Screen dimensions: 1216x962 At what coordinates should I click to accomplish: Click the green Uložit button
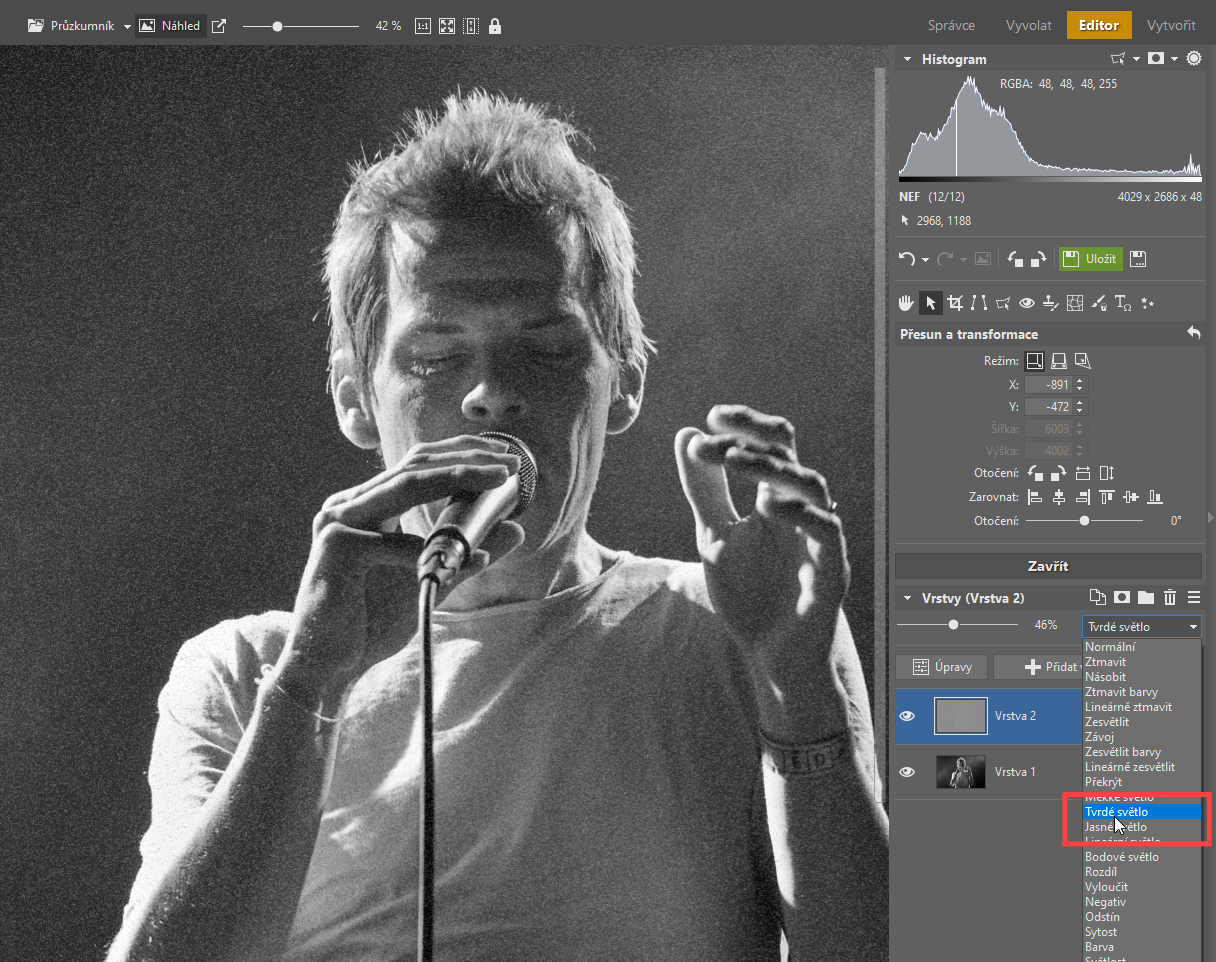[x=1091, y=259]
